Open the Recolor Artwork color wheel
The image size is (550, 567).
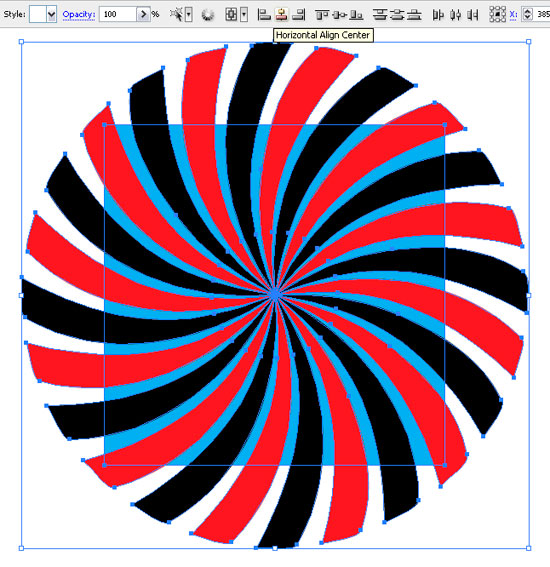pyautogui.click(x=208, y=15)
